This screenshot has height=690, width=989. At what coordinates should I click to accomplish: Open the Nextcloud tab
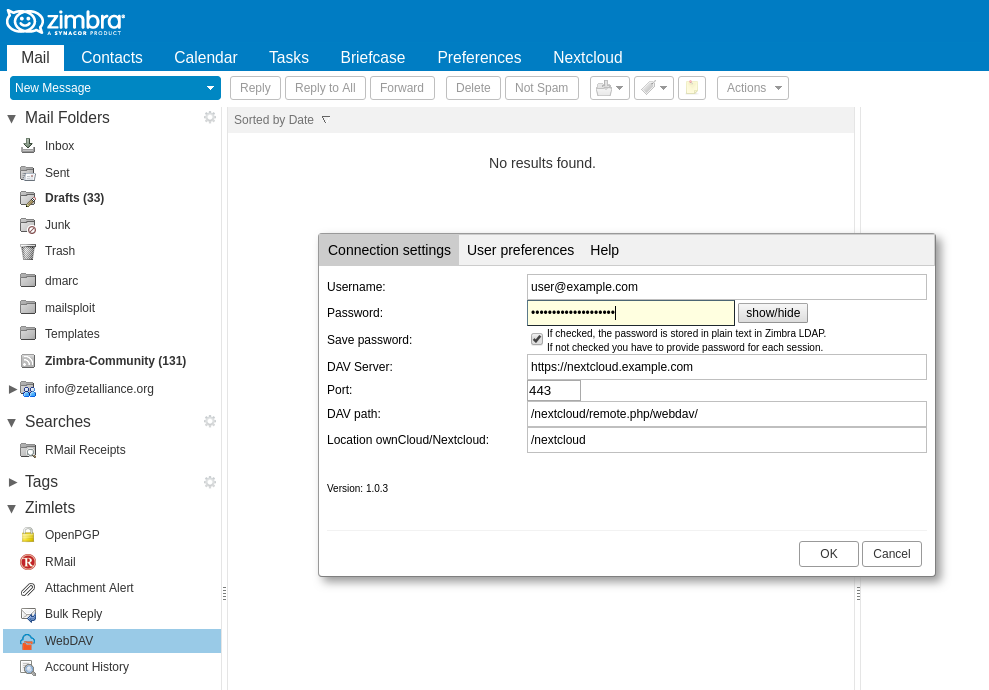pos(587,57)
